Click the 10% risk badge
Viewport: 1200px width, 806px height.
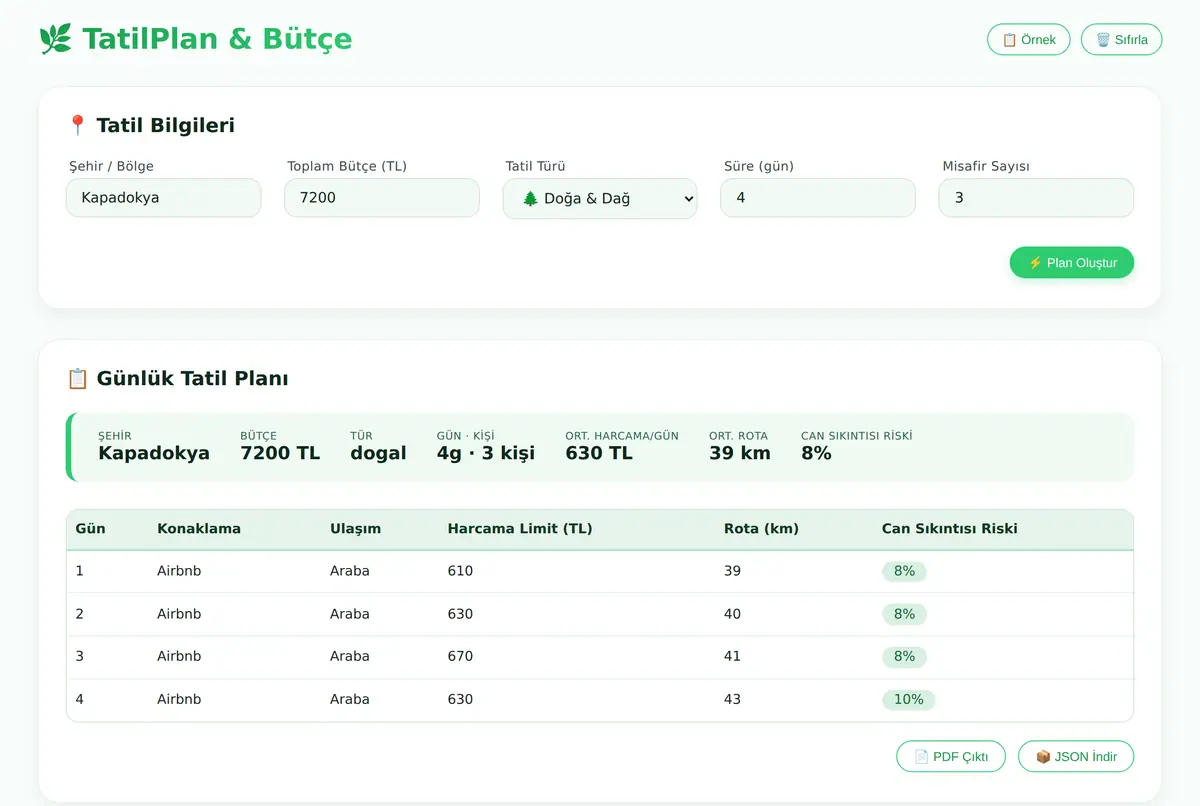pos(908,700)
